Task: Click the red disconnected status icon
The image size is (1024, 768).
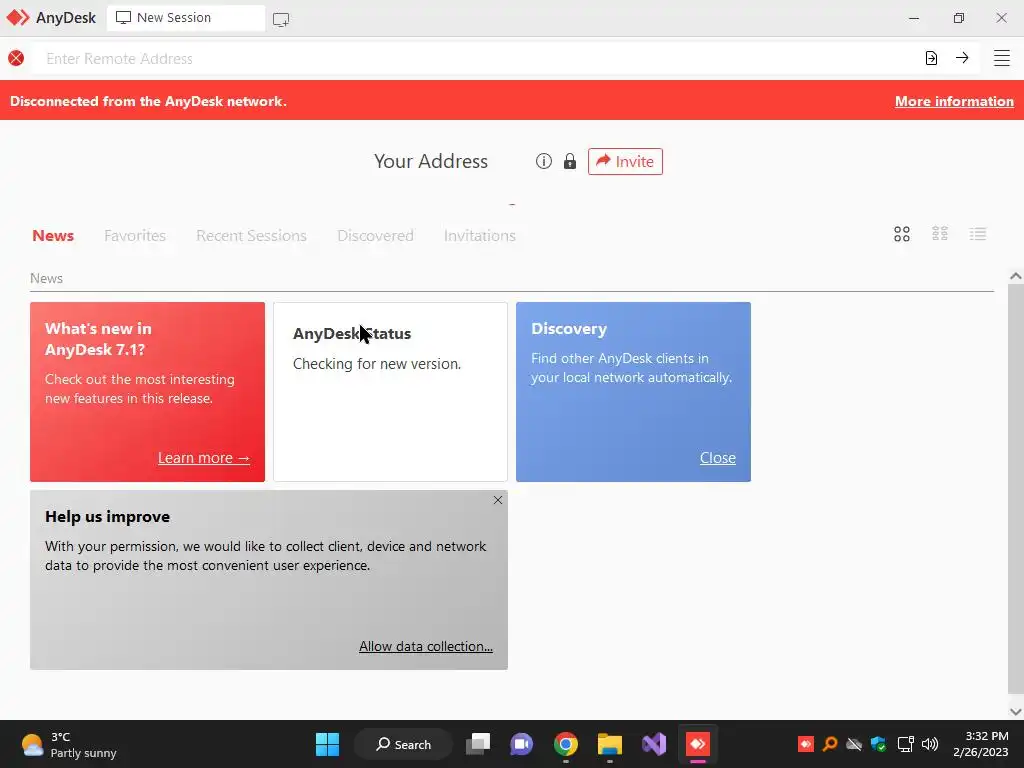Action: click(x=16, y=58)
